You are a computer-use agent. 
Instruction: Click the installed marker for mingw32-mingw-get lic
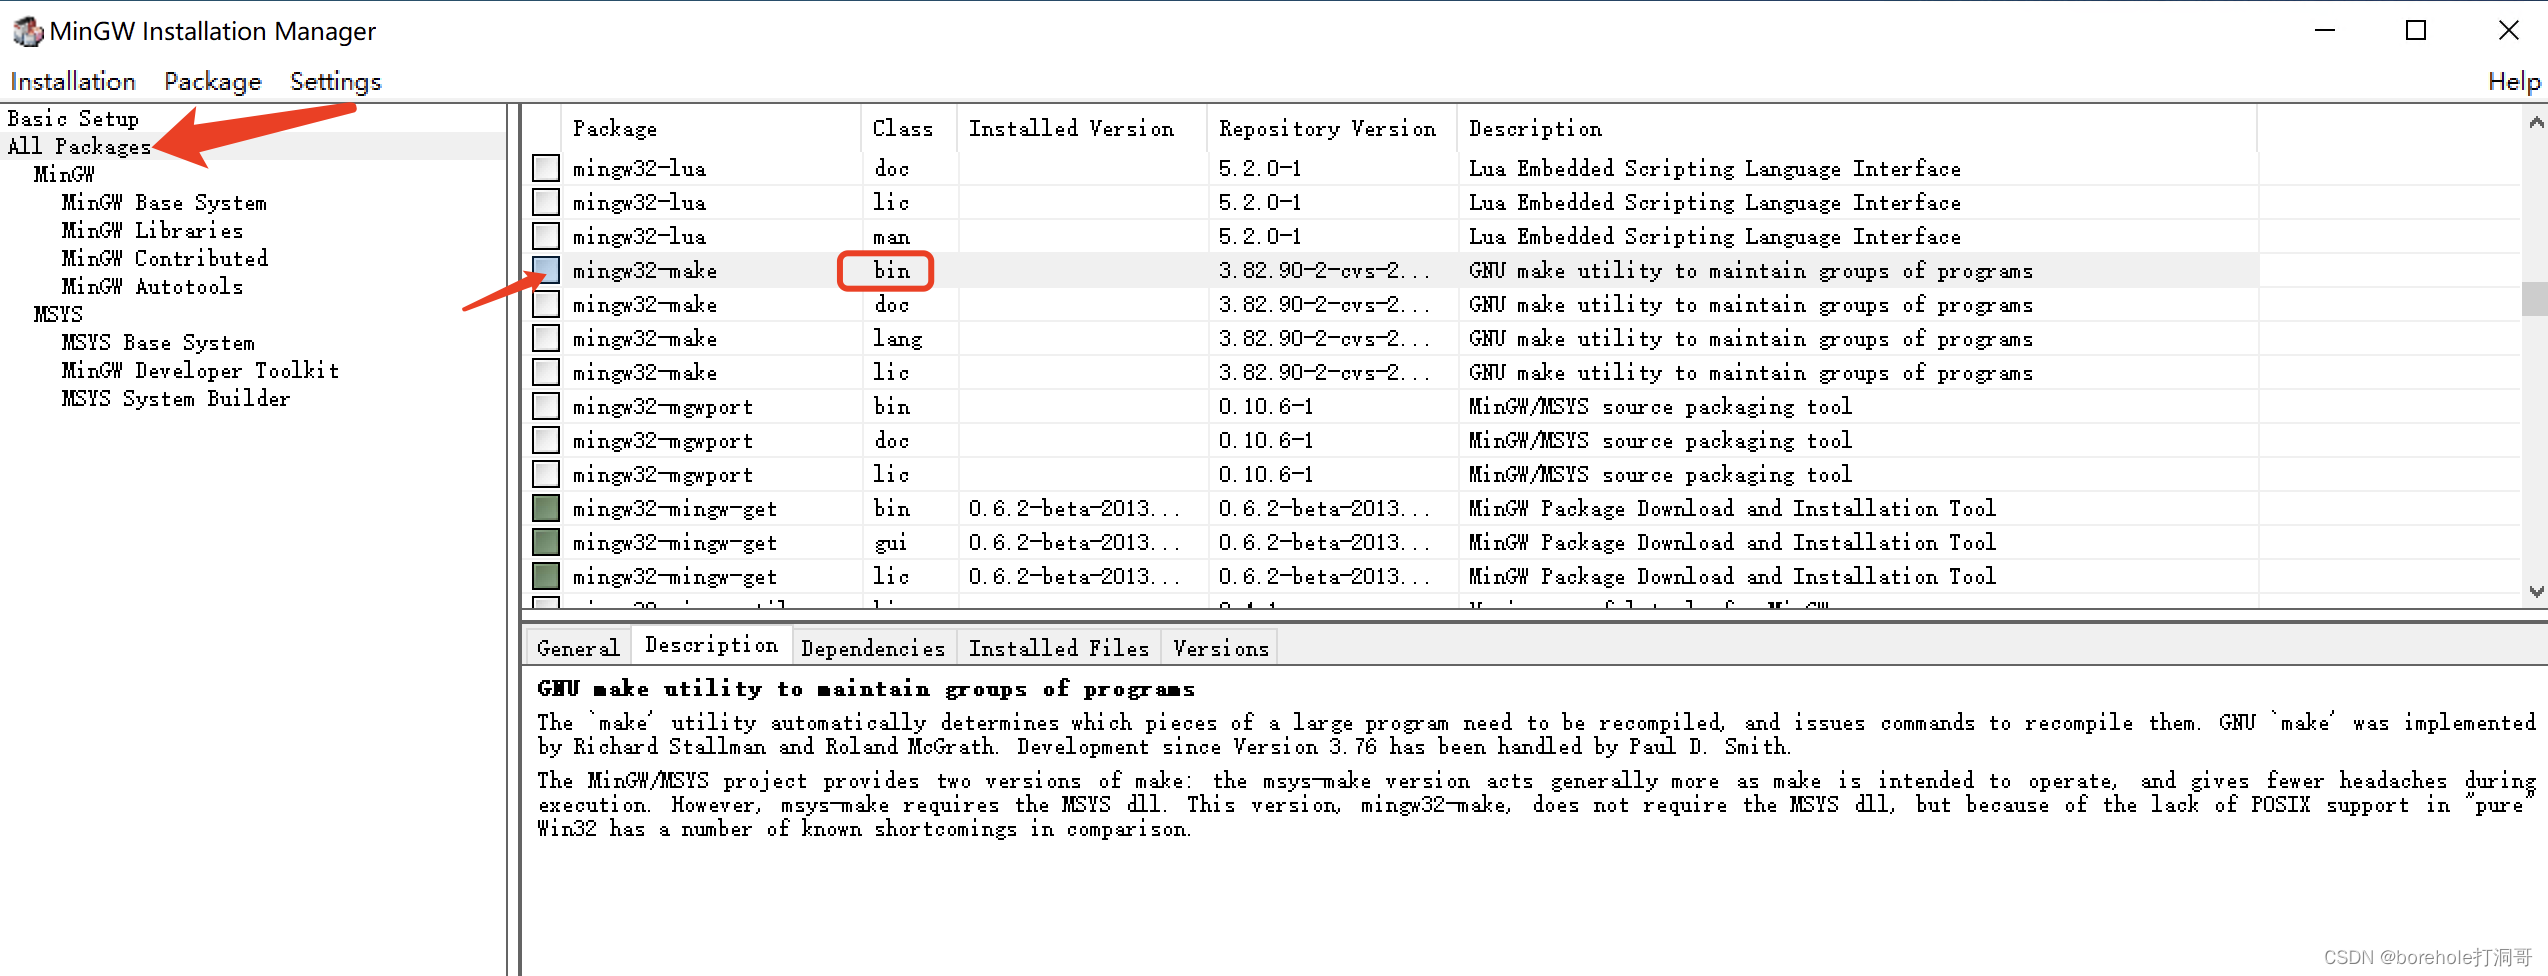tap(546, 577)
